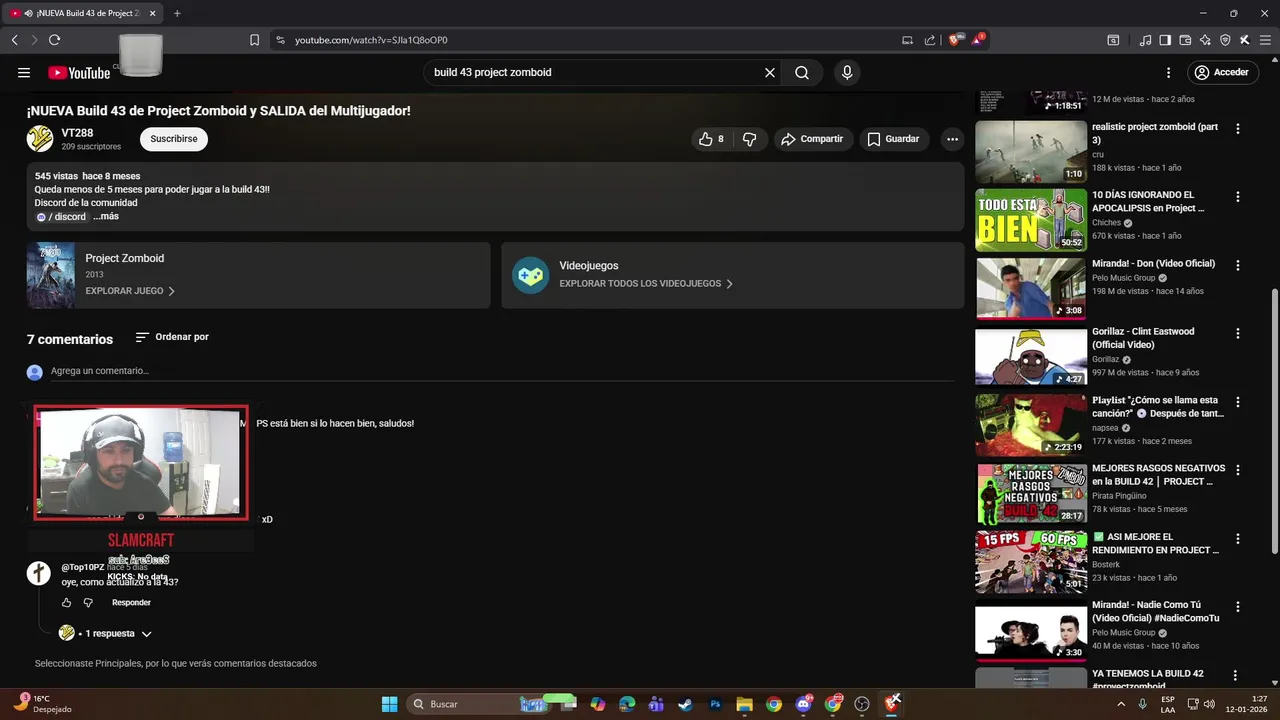Viewport: 1280px width, 720px height.
Task: Dislike the comment from @Top10PZ
Action: (88, 603)
